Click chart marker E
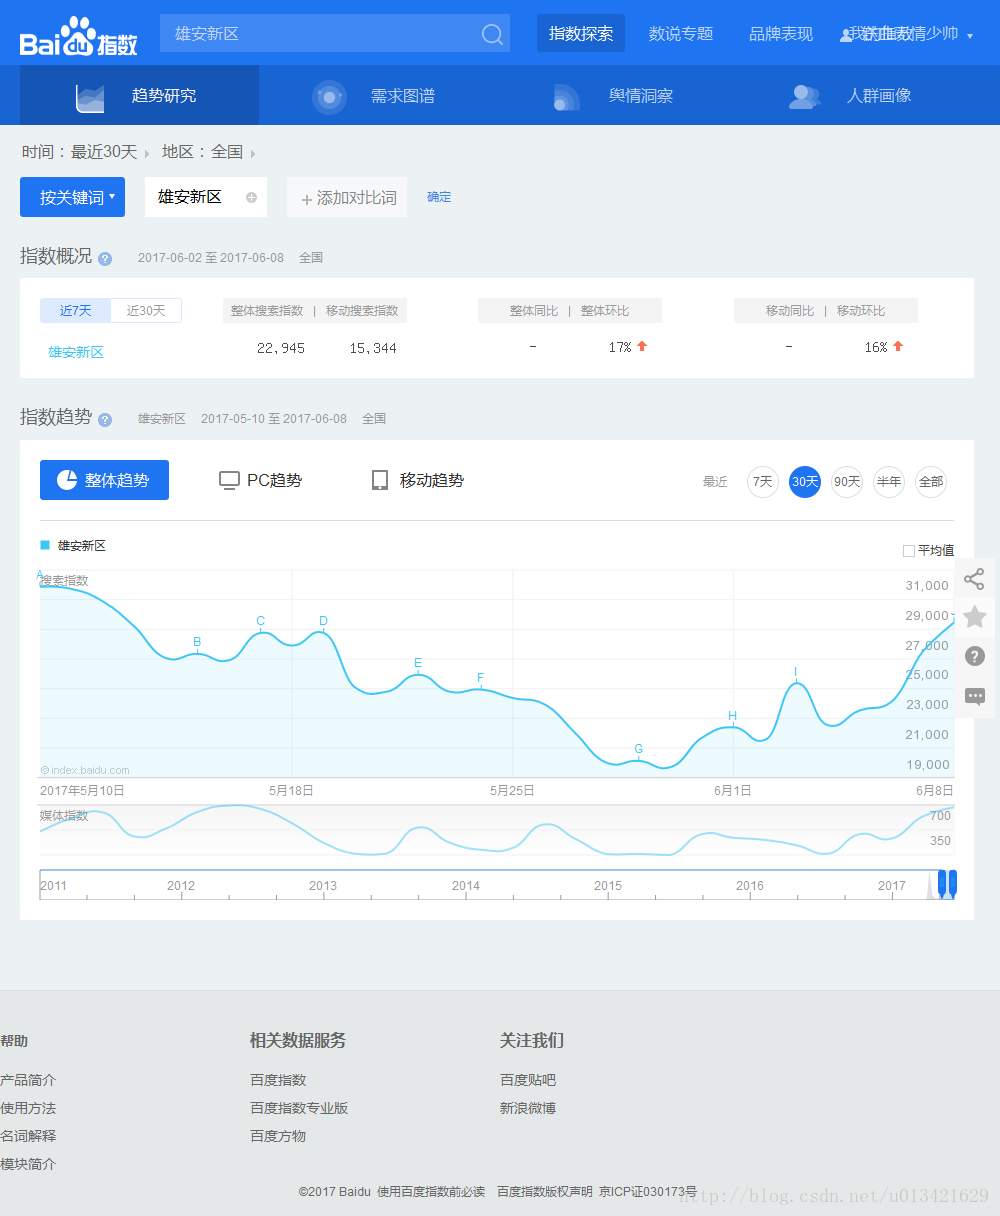This screenshot has height=1216, width=1000. pyautogui.click(x=418, y=663)
